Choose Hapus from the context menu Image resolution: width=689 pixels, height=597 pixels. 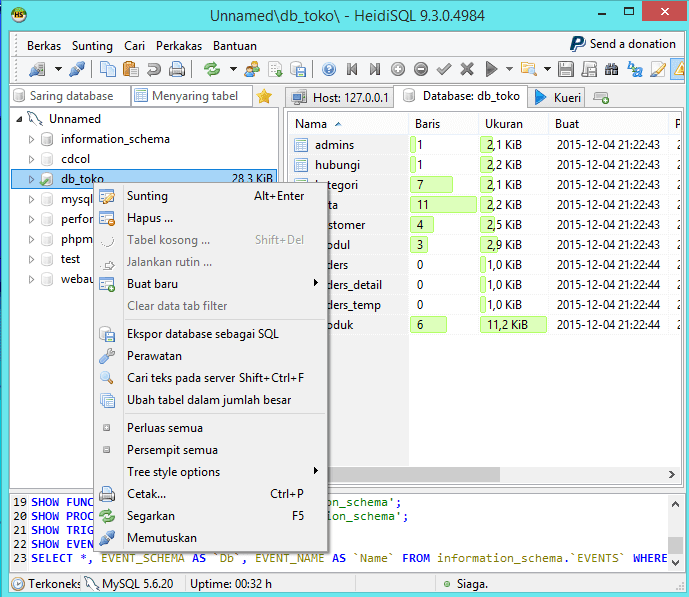tap(211, 218)
